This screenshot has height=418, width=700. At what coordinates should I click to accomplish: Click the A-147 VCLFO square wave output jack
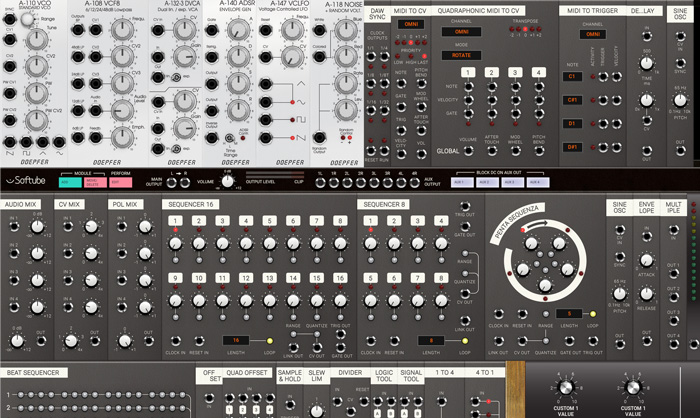[266, 120]
